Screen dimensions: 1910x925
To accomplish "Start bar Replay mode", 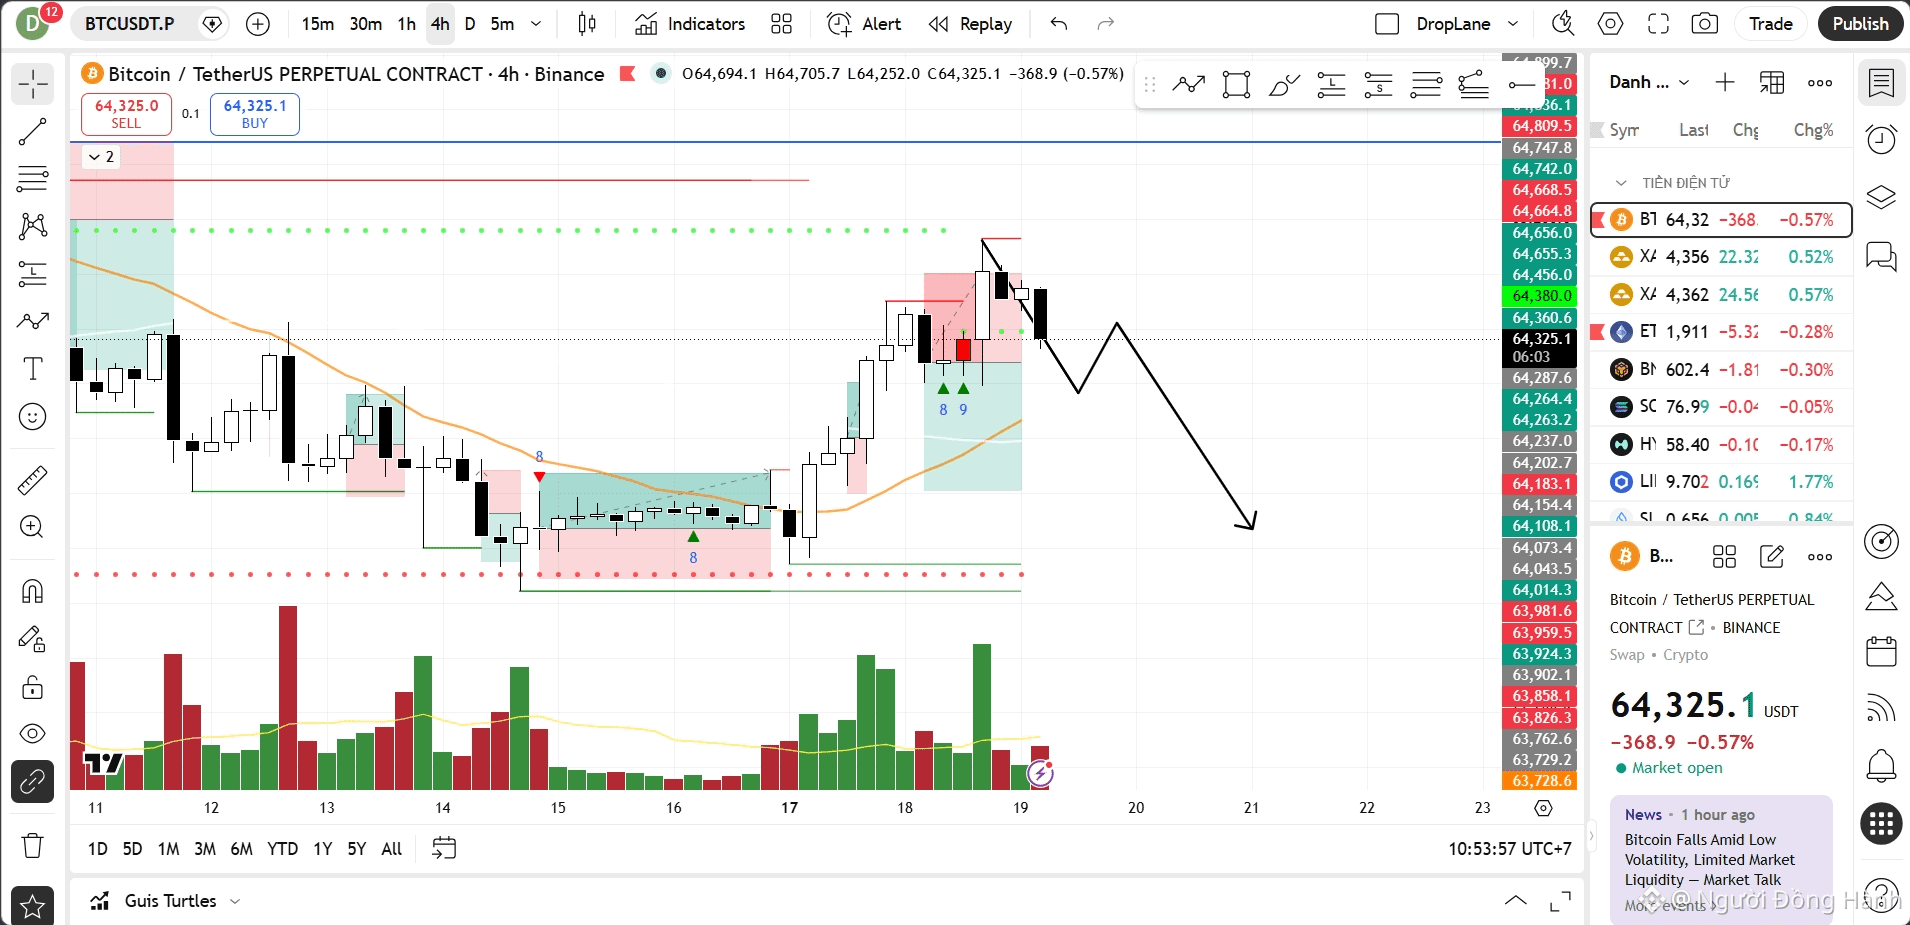I will (x=970, y=24).
